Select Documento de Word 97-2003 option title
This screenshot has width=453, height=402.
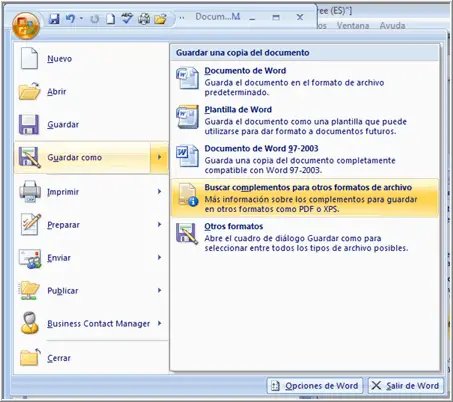click(x=261, y=148)
